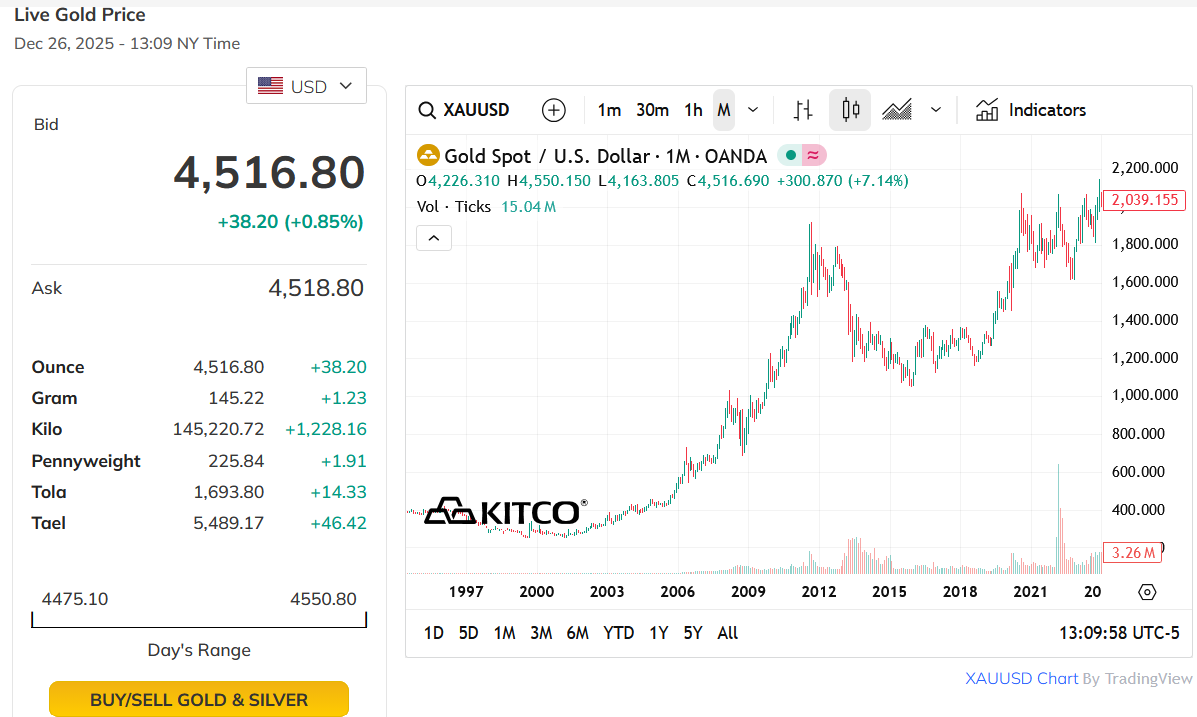
Task: Click the 13:09:58 UTC-5 timezone selector
Action: pyautogui.click(x=1119, y=633)
